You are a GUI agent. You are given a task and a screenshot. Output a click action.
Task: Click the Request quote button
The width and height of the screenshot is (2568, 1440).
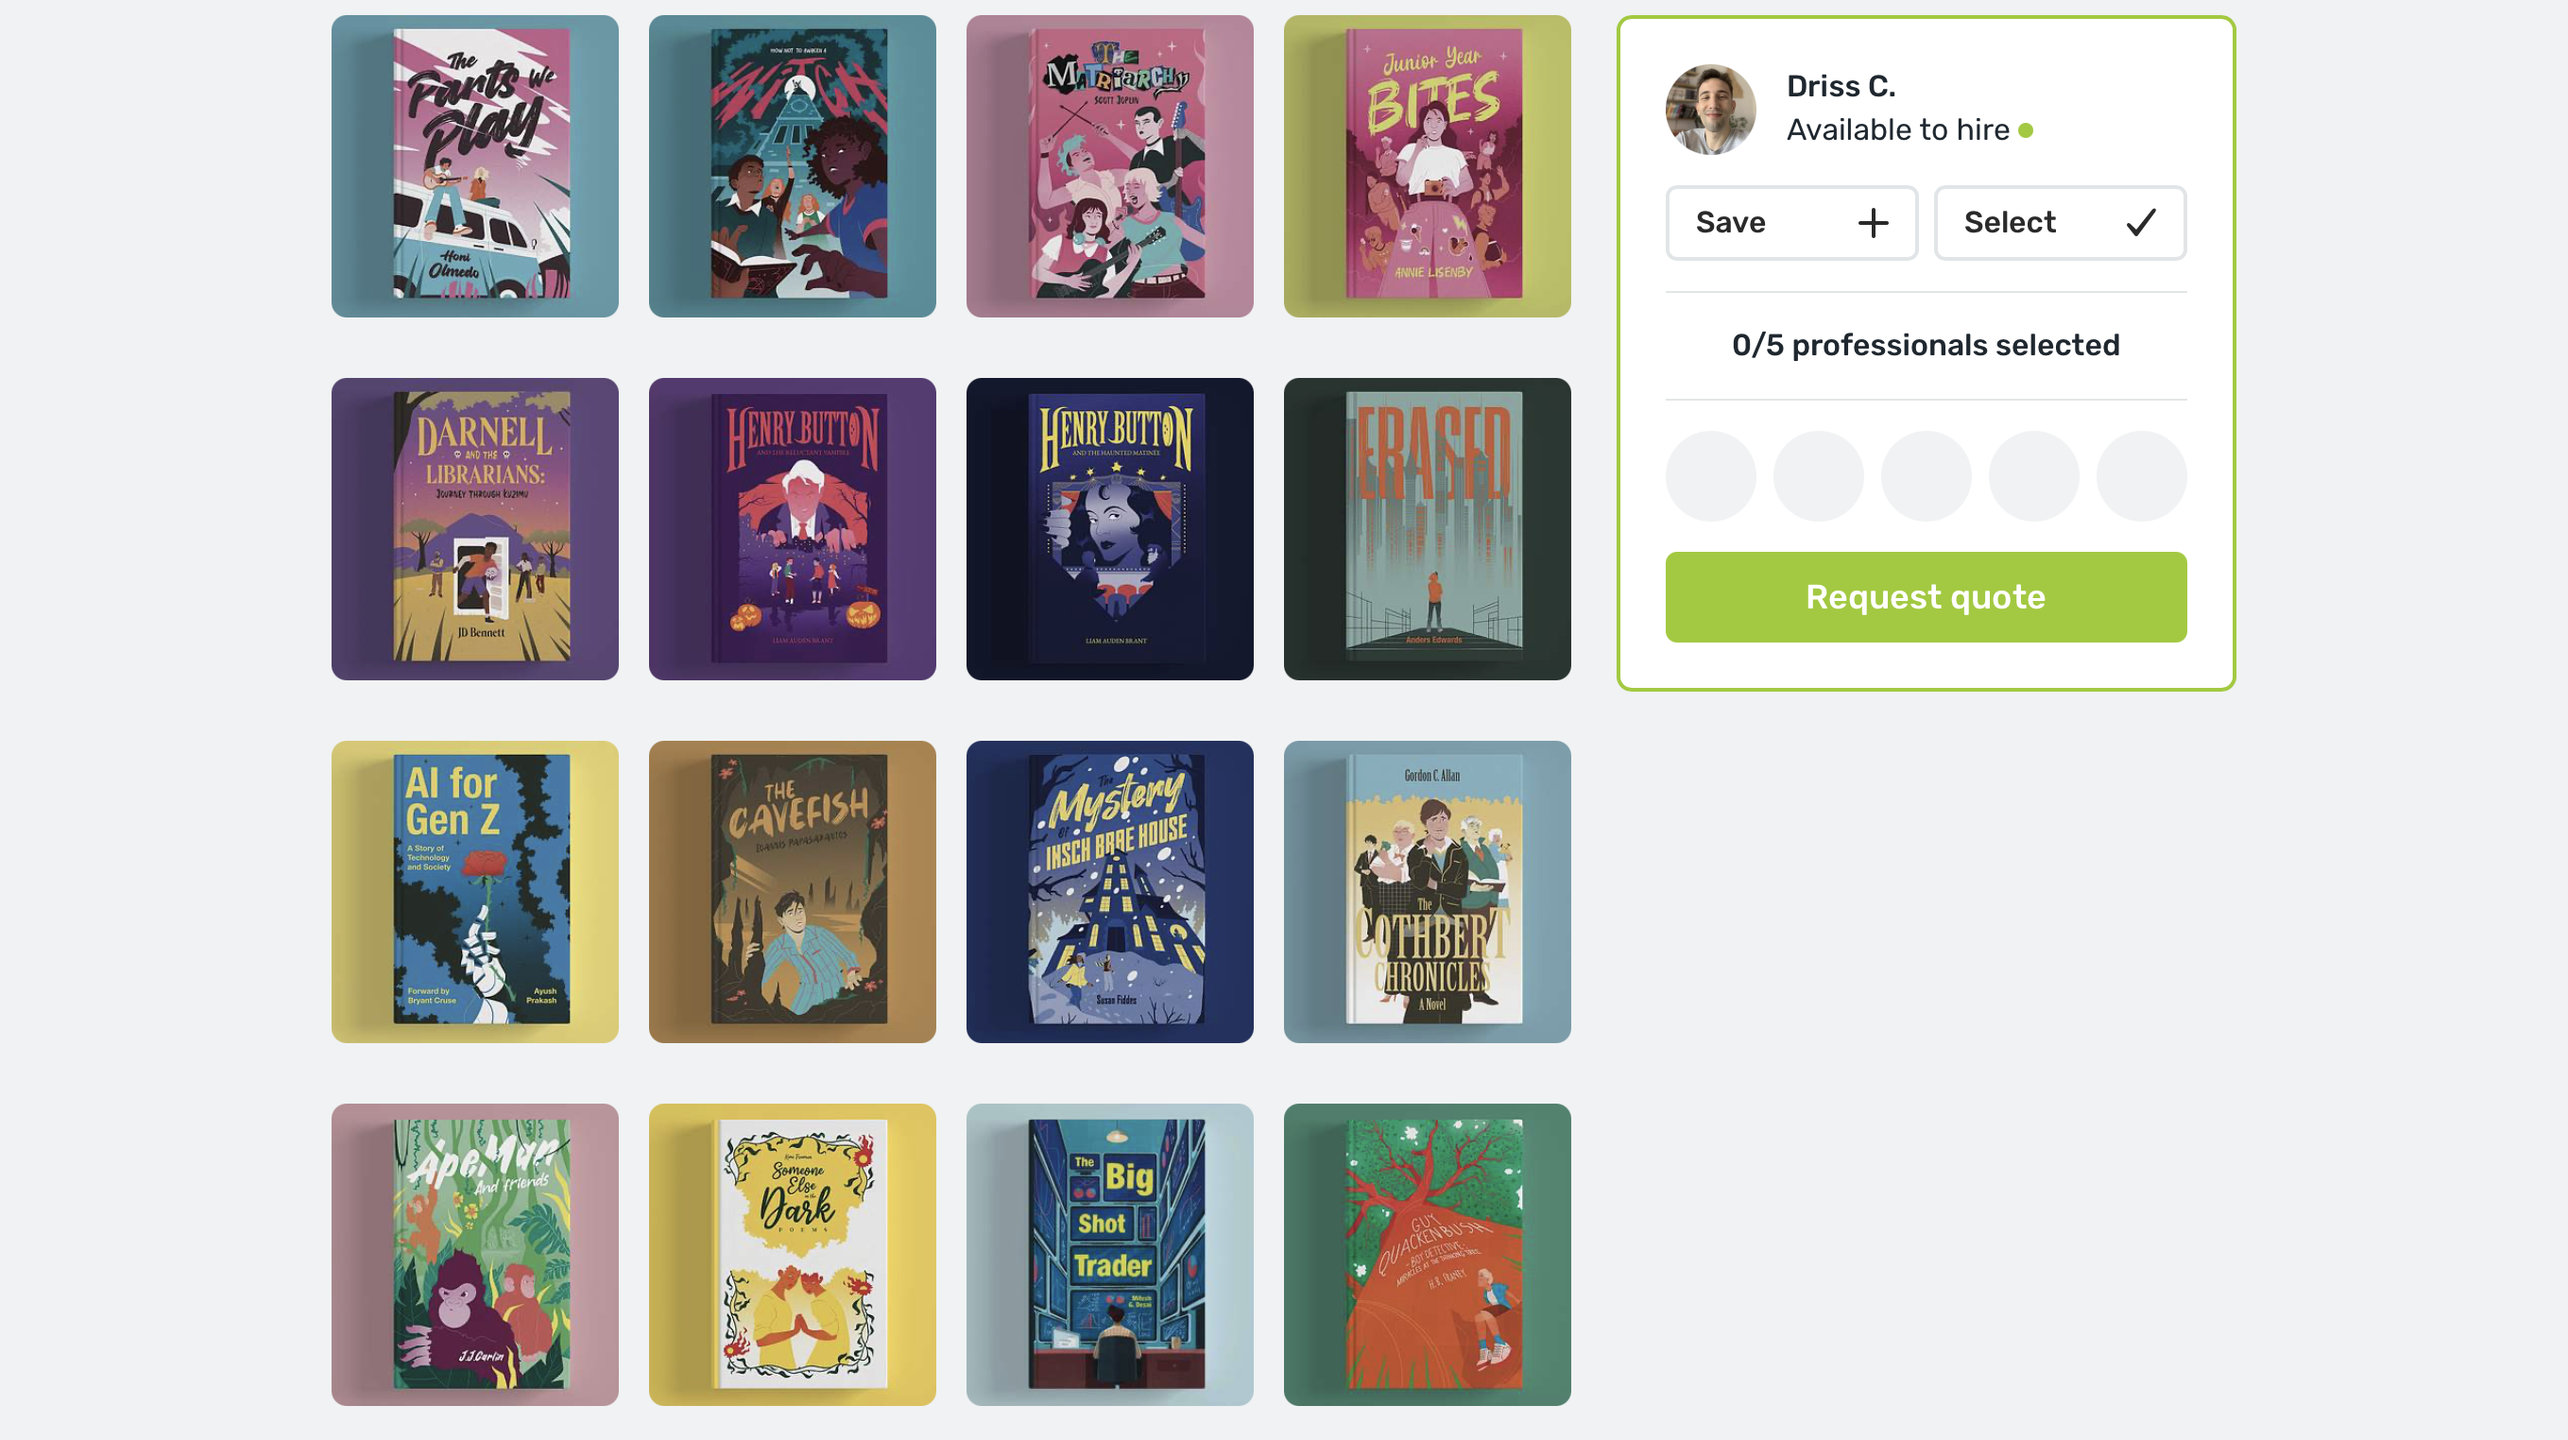(1925, 597)
